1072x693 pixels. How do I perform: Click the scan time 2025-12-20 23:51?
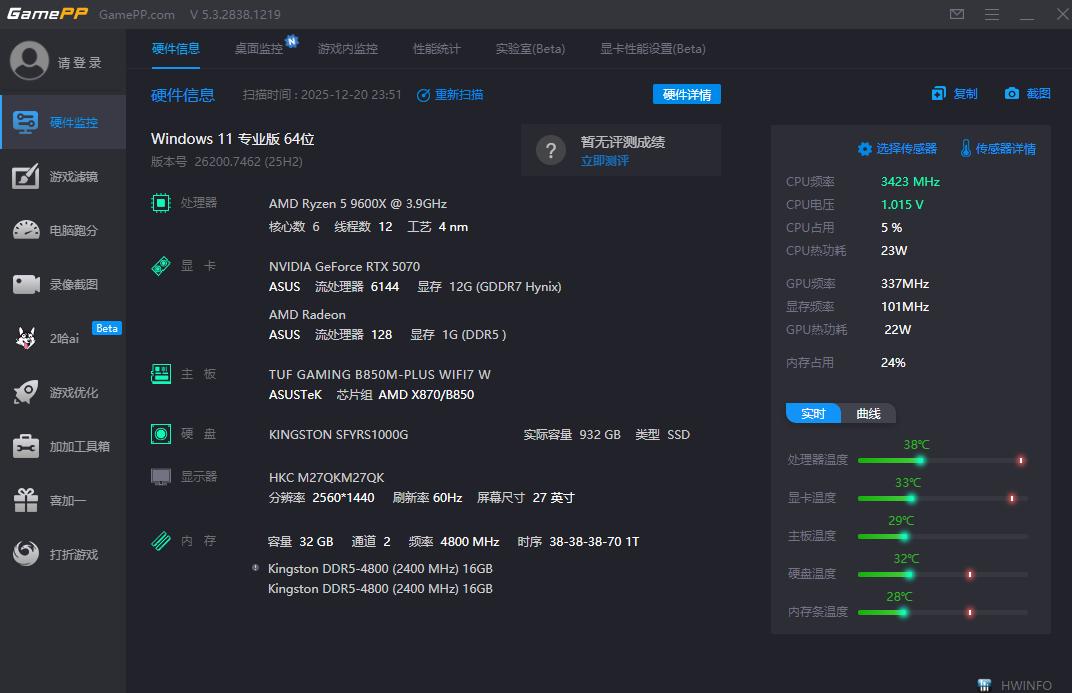click(351, 95)
